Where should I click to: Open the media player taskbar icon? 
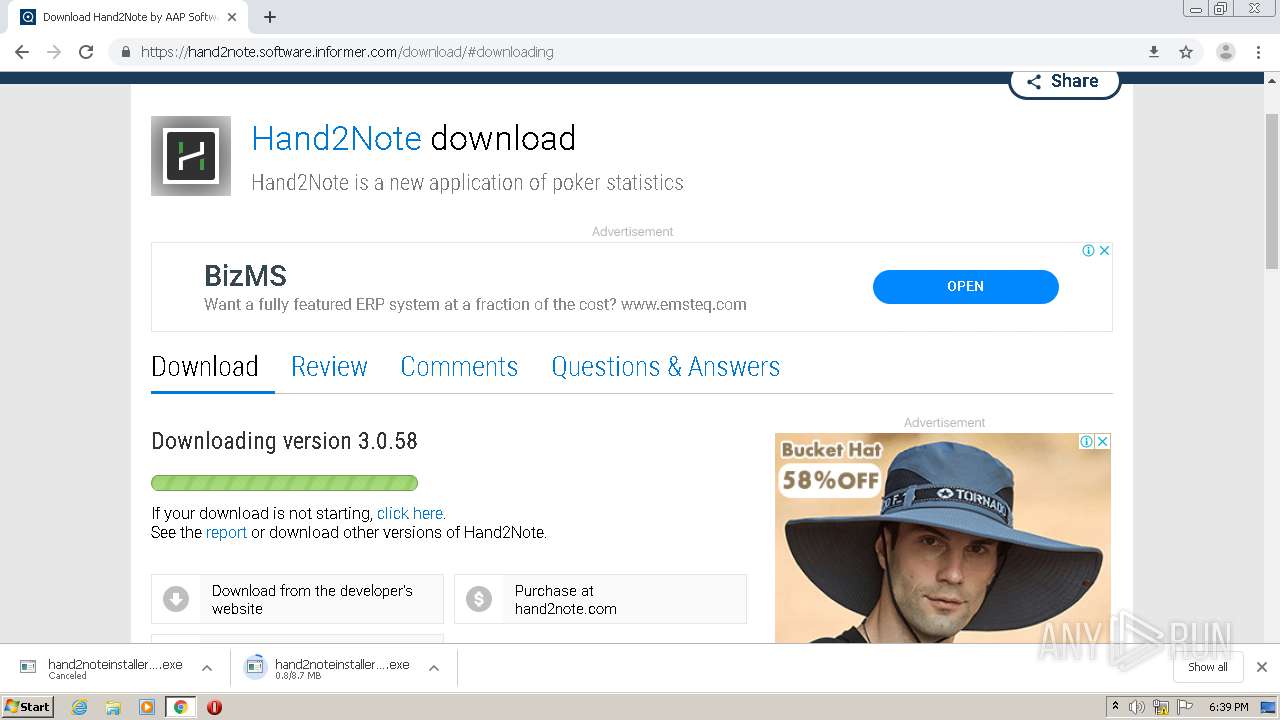pyautogui.click(x=147, y=707)
